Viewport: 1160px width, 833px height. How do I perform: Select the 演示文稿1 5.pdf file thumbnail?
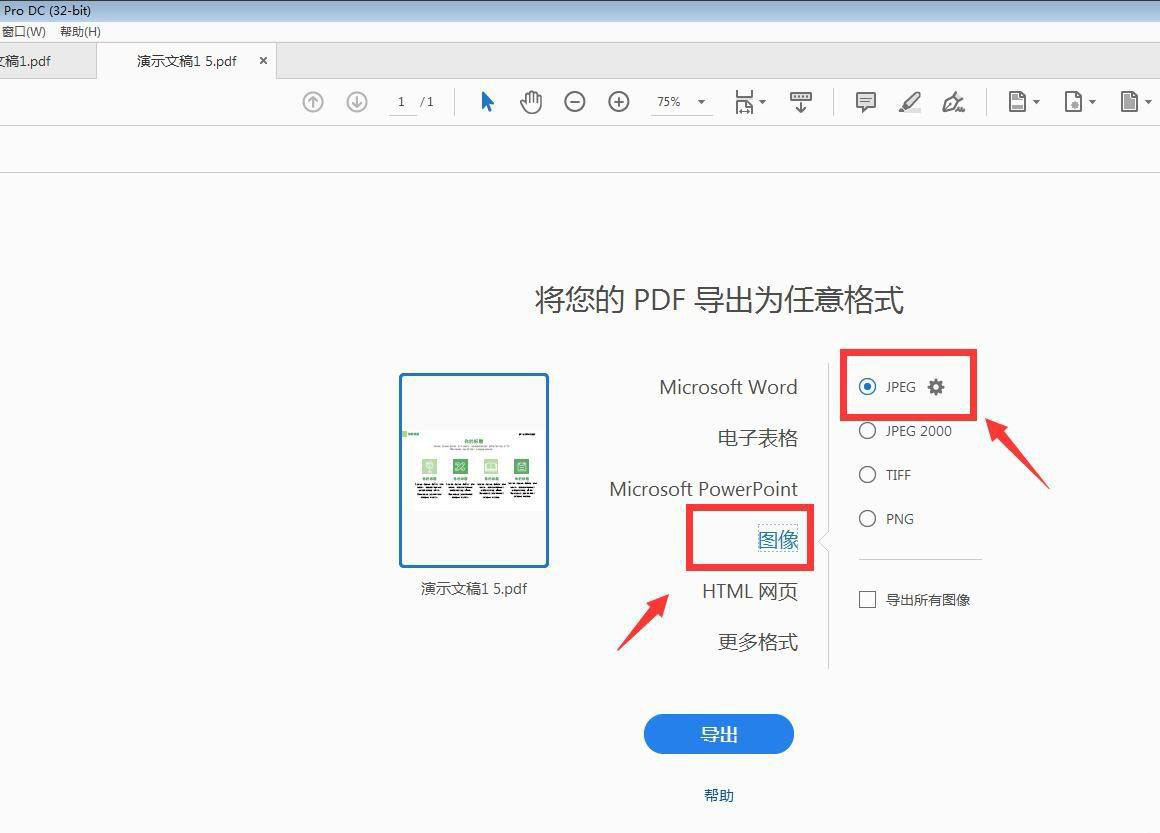pyautogui.click(x=474, y=470)
